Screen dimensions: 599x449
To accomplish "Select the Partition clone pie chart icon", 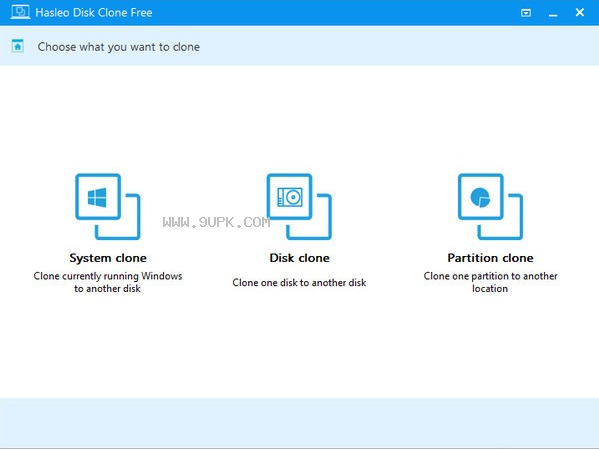I will point(481,197).
